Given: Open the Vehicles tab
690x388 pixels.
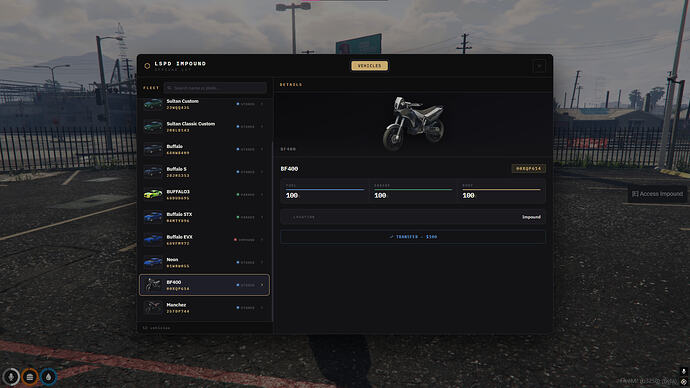Looking at the screenshot, I should tap(369, 66).
